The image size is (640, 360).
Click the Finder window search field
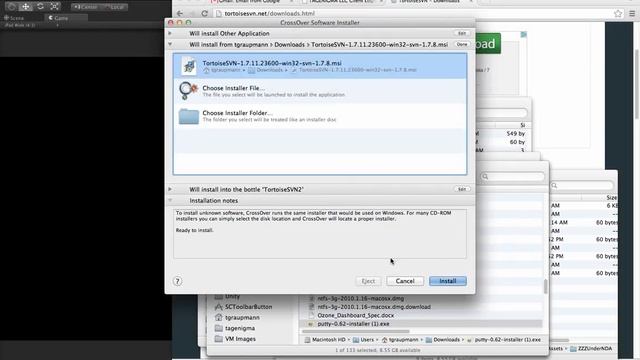pyautogui.click(x=513, y=176)
